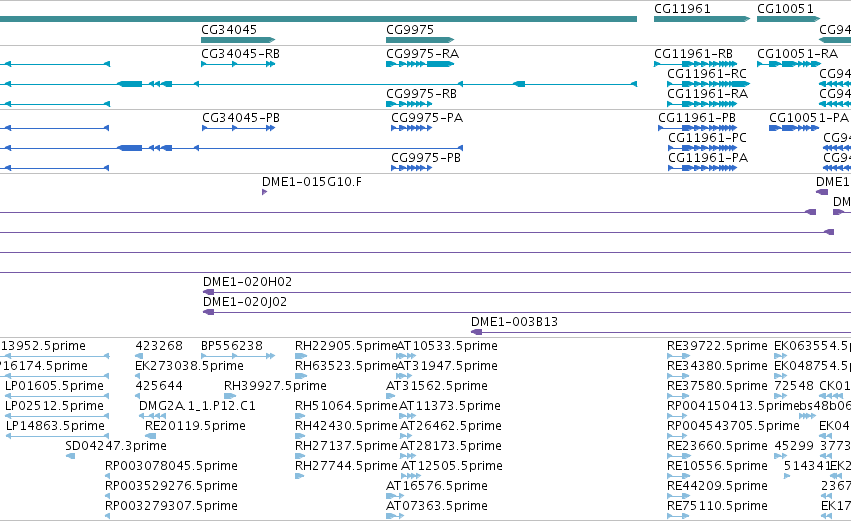Click the CG10051-RA transcript label
The height and width of the screenshot is (521, 851).
pyautogui.click(x=797, y=54)
